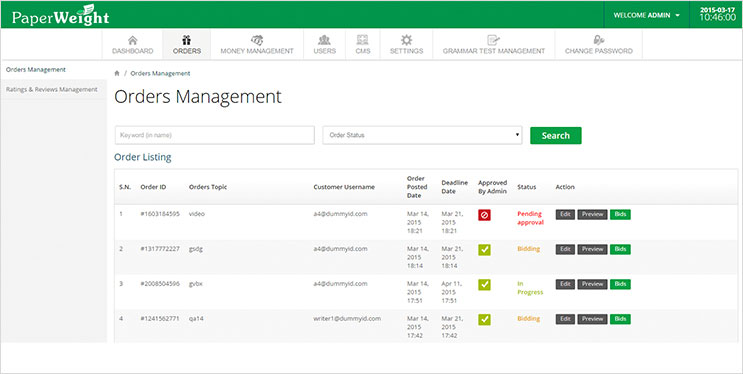Click the Users group icon
Image resolution: width=743 pixels, height=374 pixels.
(325, 40)
